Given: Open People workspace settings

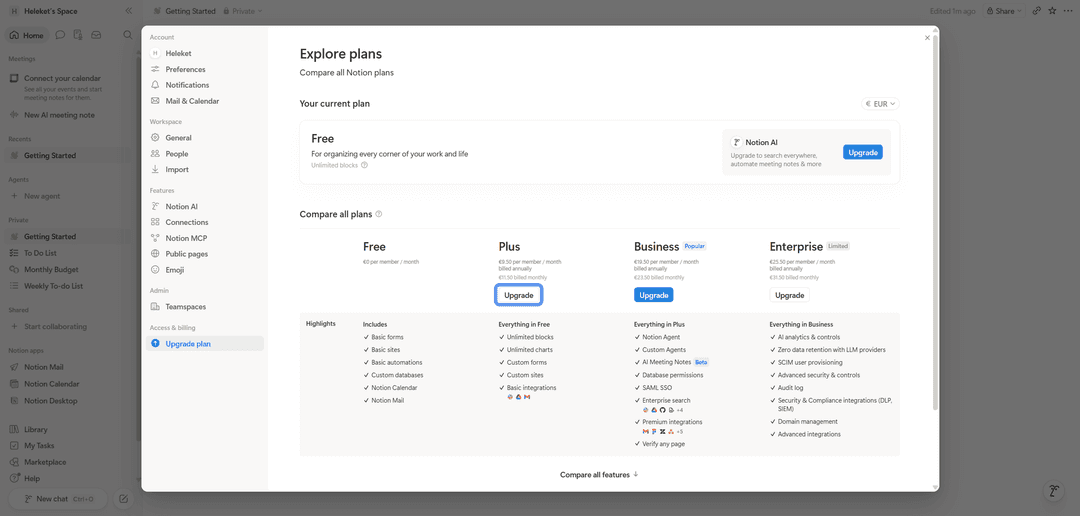Looking at the screenshot, I should point(205,154).
